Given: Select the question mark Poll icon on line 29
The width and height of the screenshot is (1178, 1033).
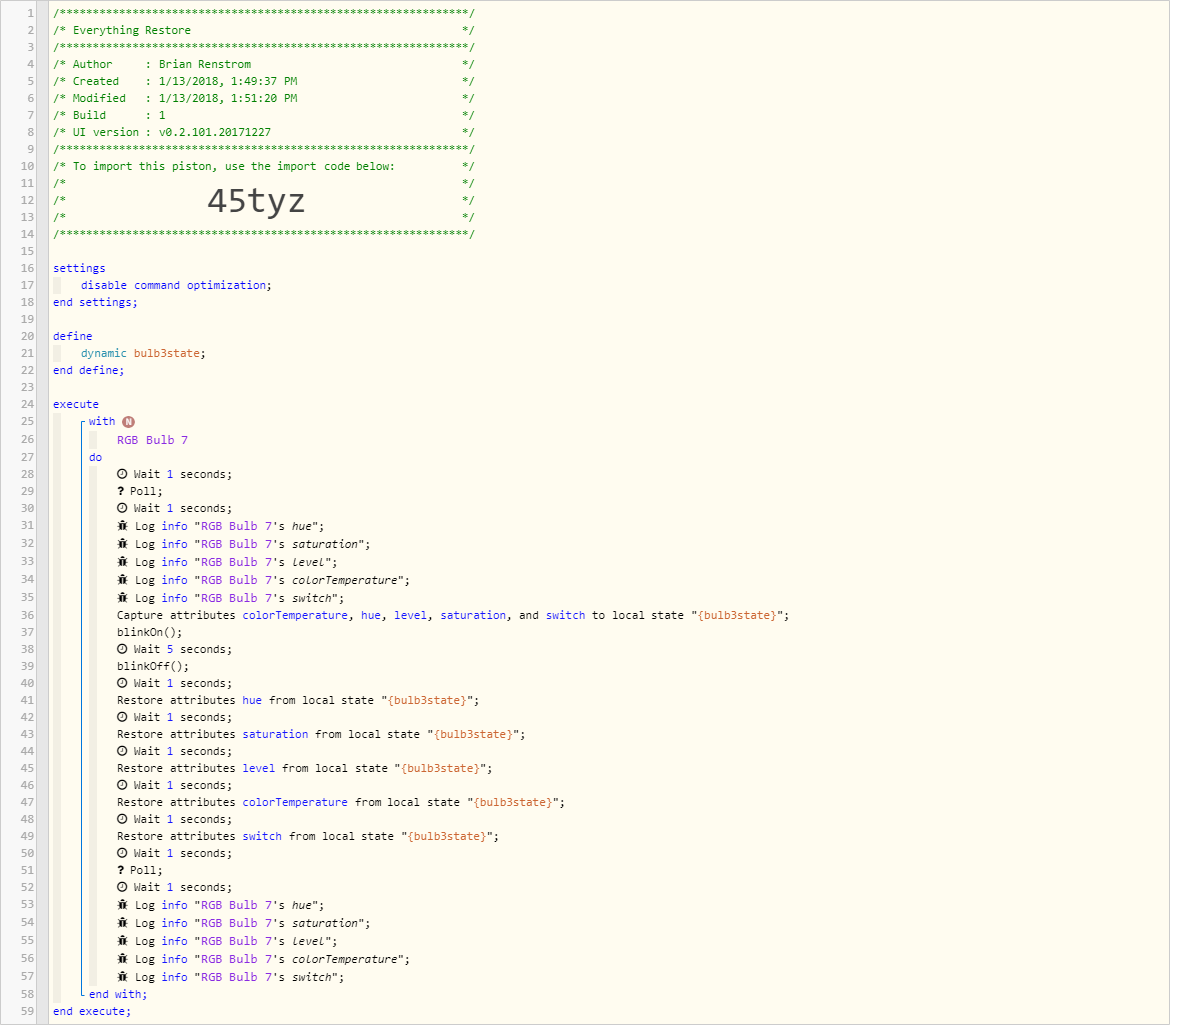Looking at the screenshot, I should (121, 491).
